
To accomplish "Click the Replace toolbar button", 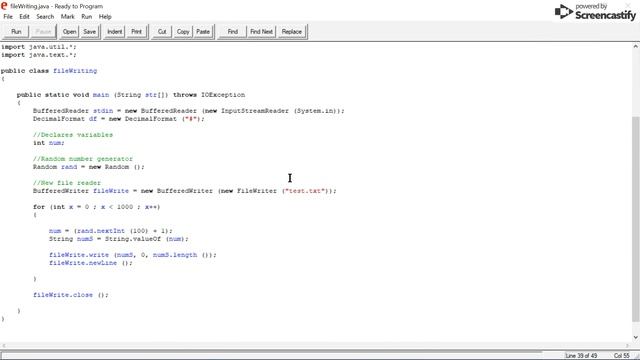I will click(x=291, y=31).
